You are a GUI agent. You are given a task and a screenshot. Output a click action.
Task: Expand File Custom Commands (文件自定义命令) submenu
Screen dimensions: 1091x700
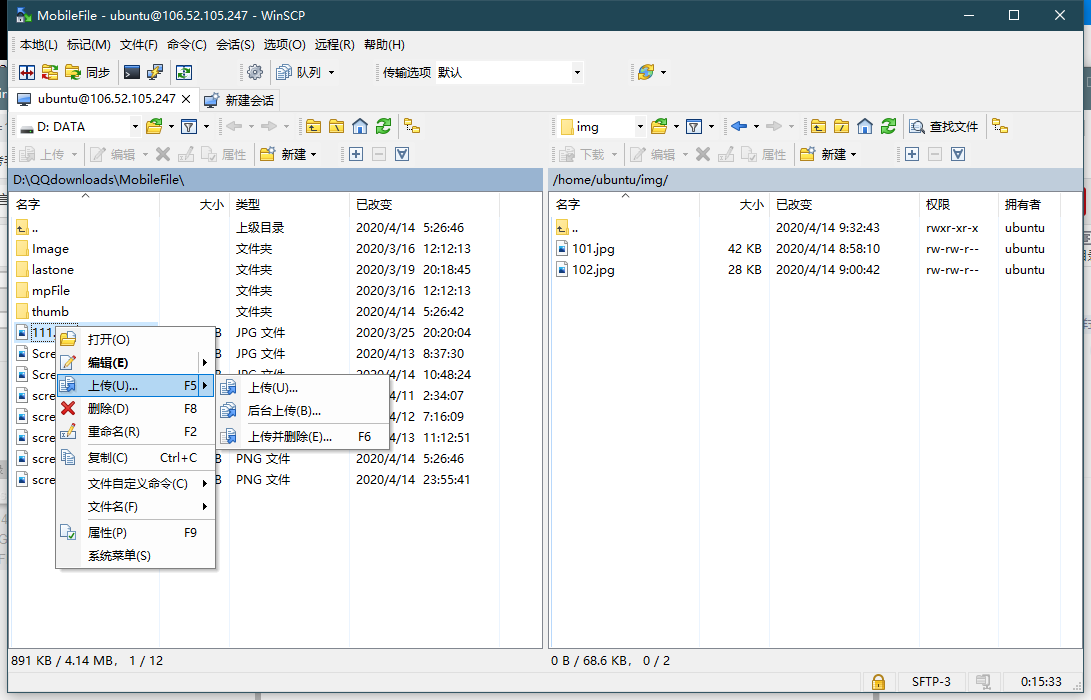point(136,484)
